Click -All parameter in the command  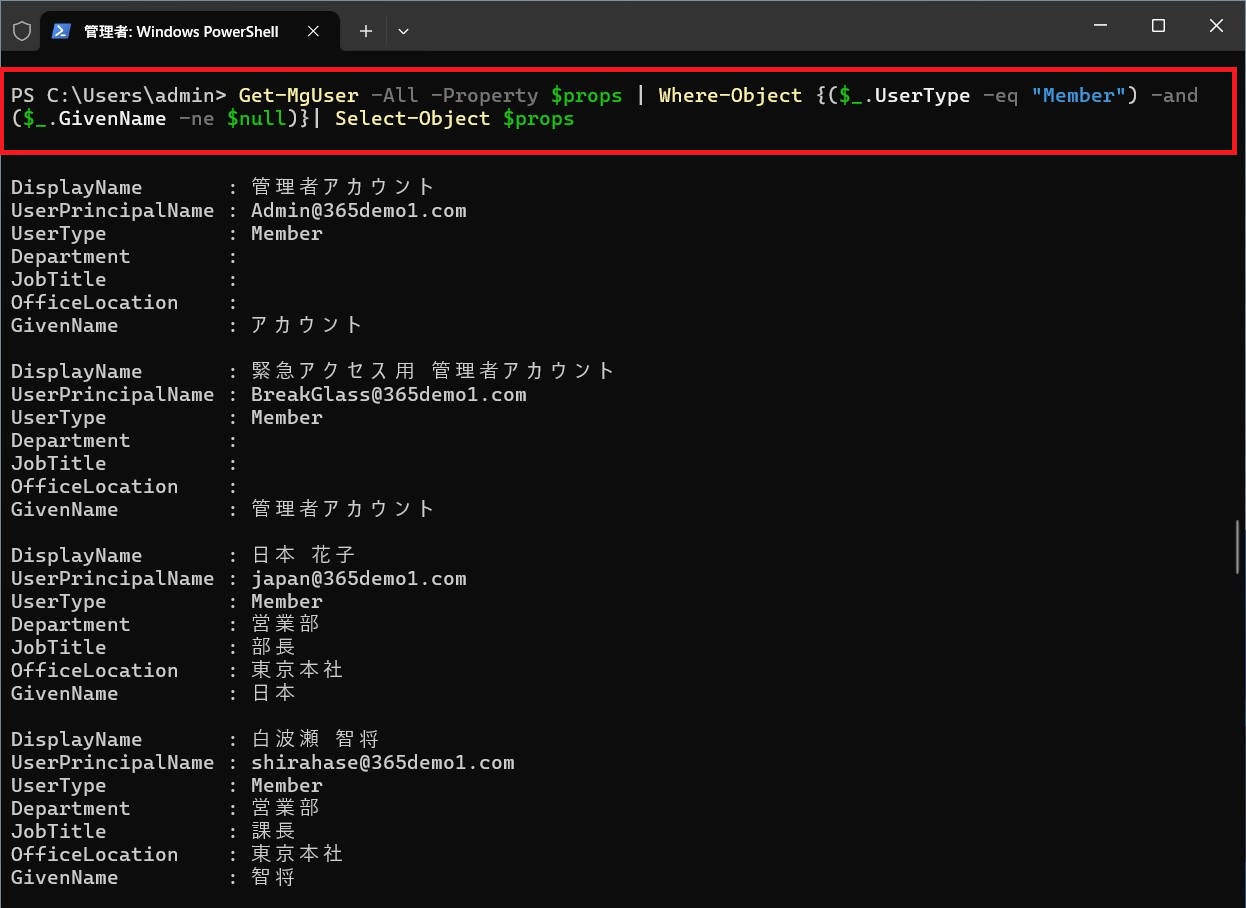point(394,95)
